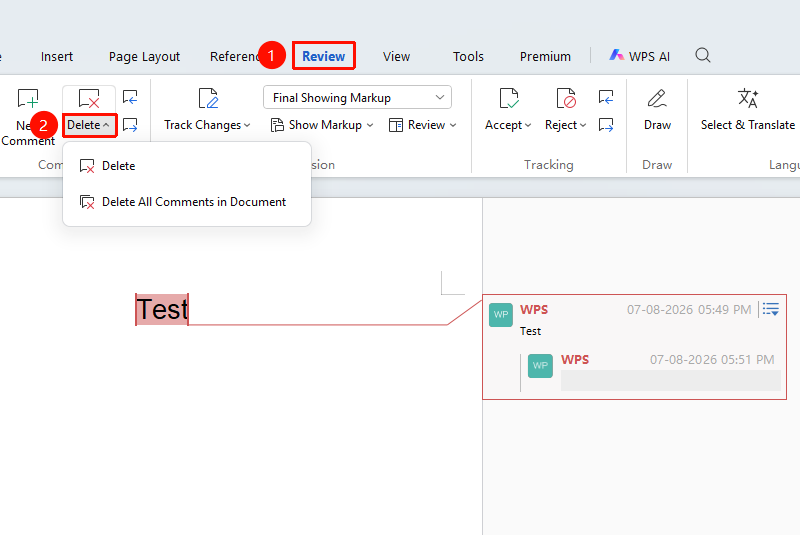Image resolution: width=800 pixels, height=535 pixels.
Task: Switch to the Page Layout tab
Action: click(144, 57)
